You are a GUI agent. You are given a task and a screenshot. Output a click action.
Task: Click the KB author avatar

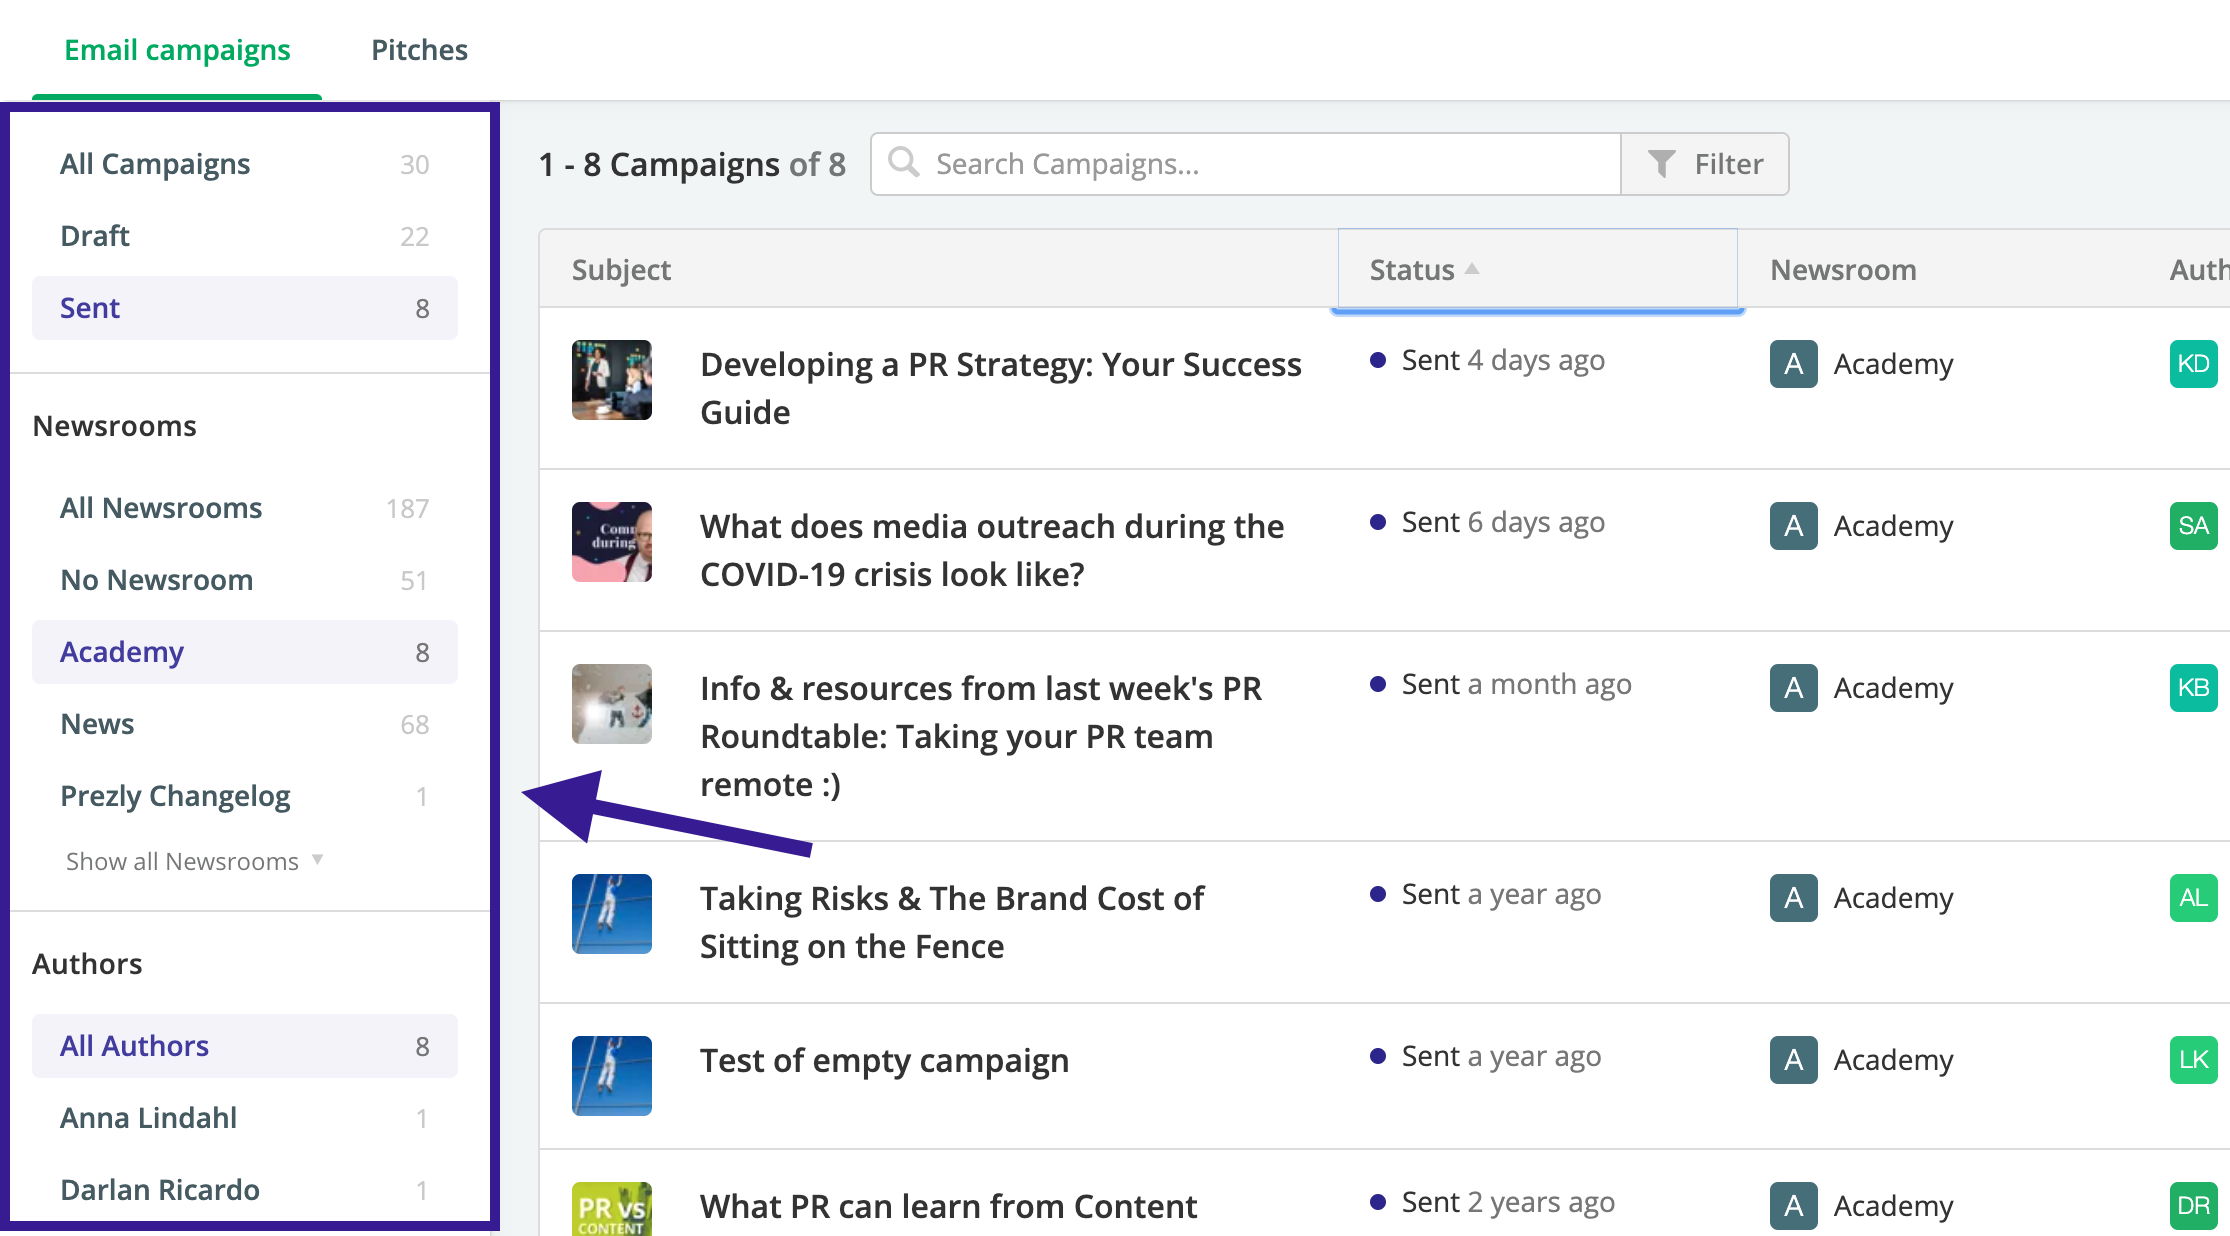2194,688
